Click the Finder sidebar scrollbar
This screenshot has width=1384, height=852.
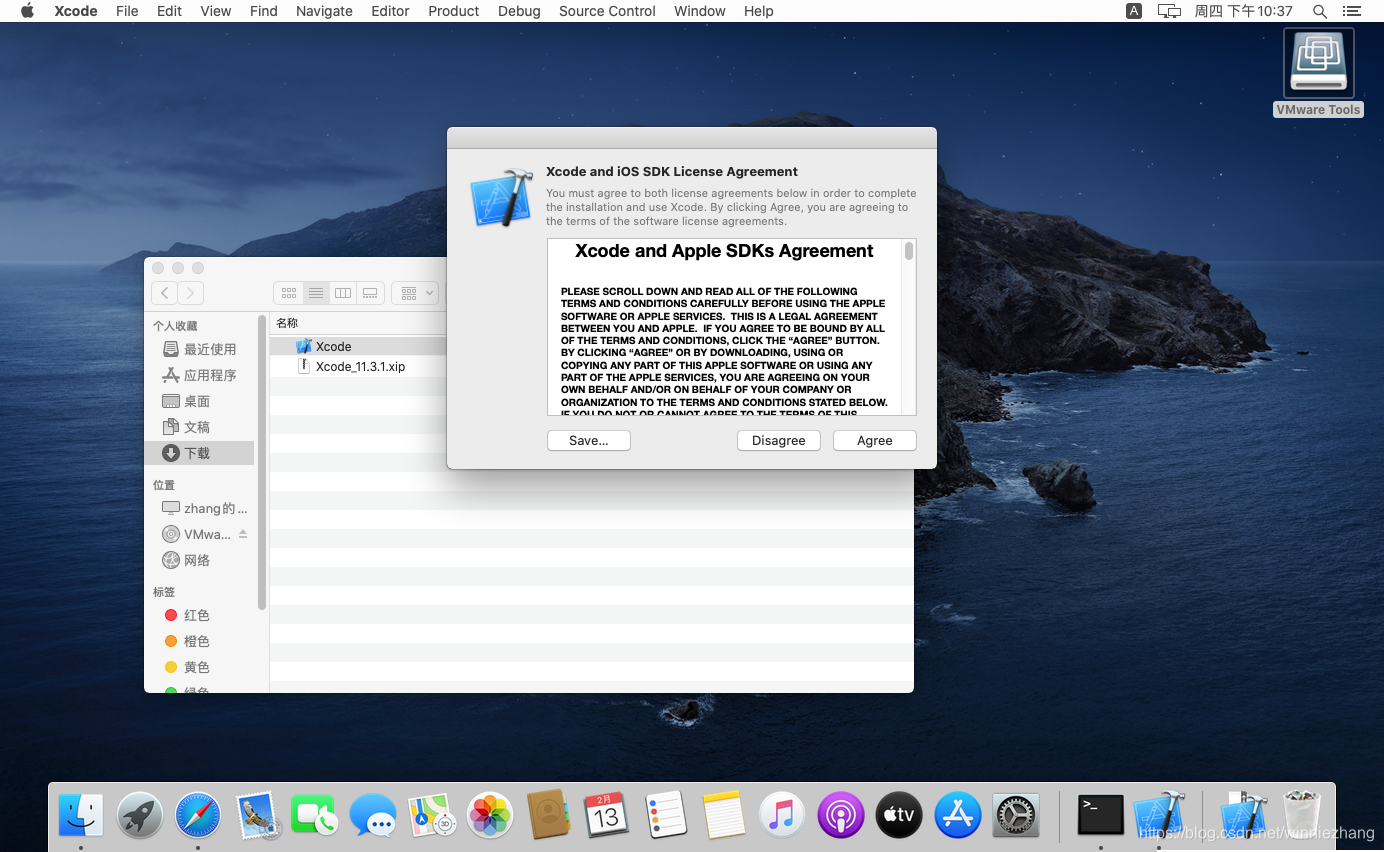(x=262, y=462)
